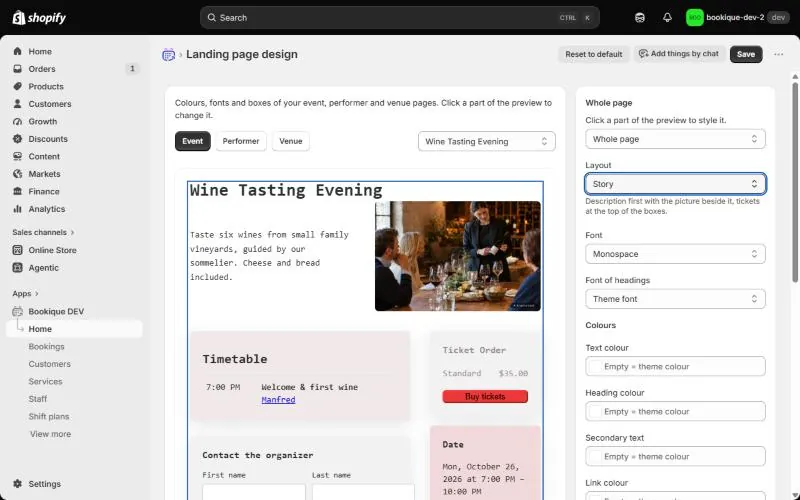Image resolution: width=800 pixels, height=500 pixels.
Task: Click the Settings gear icon
Action: click(17, 484)
